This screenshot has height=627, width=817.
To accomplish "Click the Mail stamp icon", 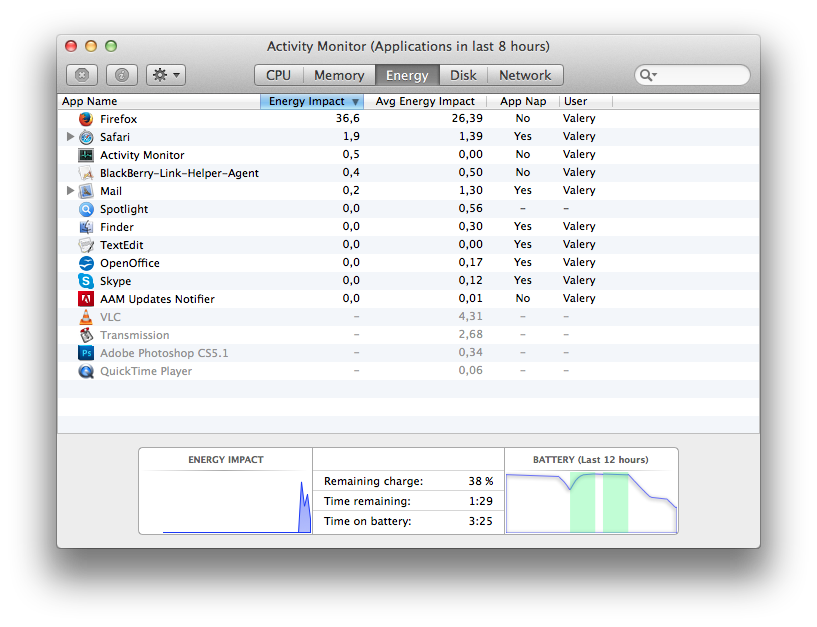I will [86, 191].
